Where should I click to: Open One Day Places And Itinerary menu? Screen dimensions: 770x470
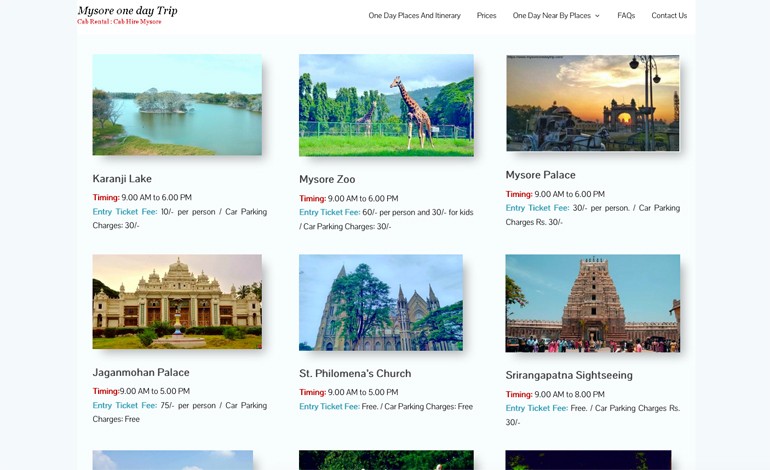coord(414,16)
